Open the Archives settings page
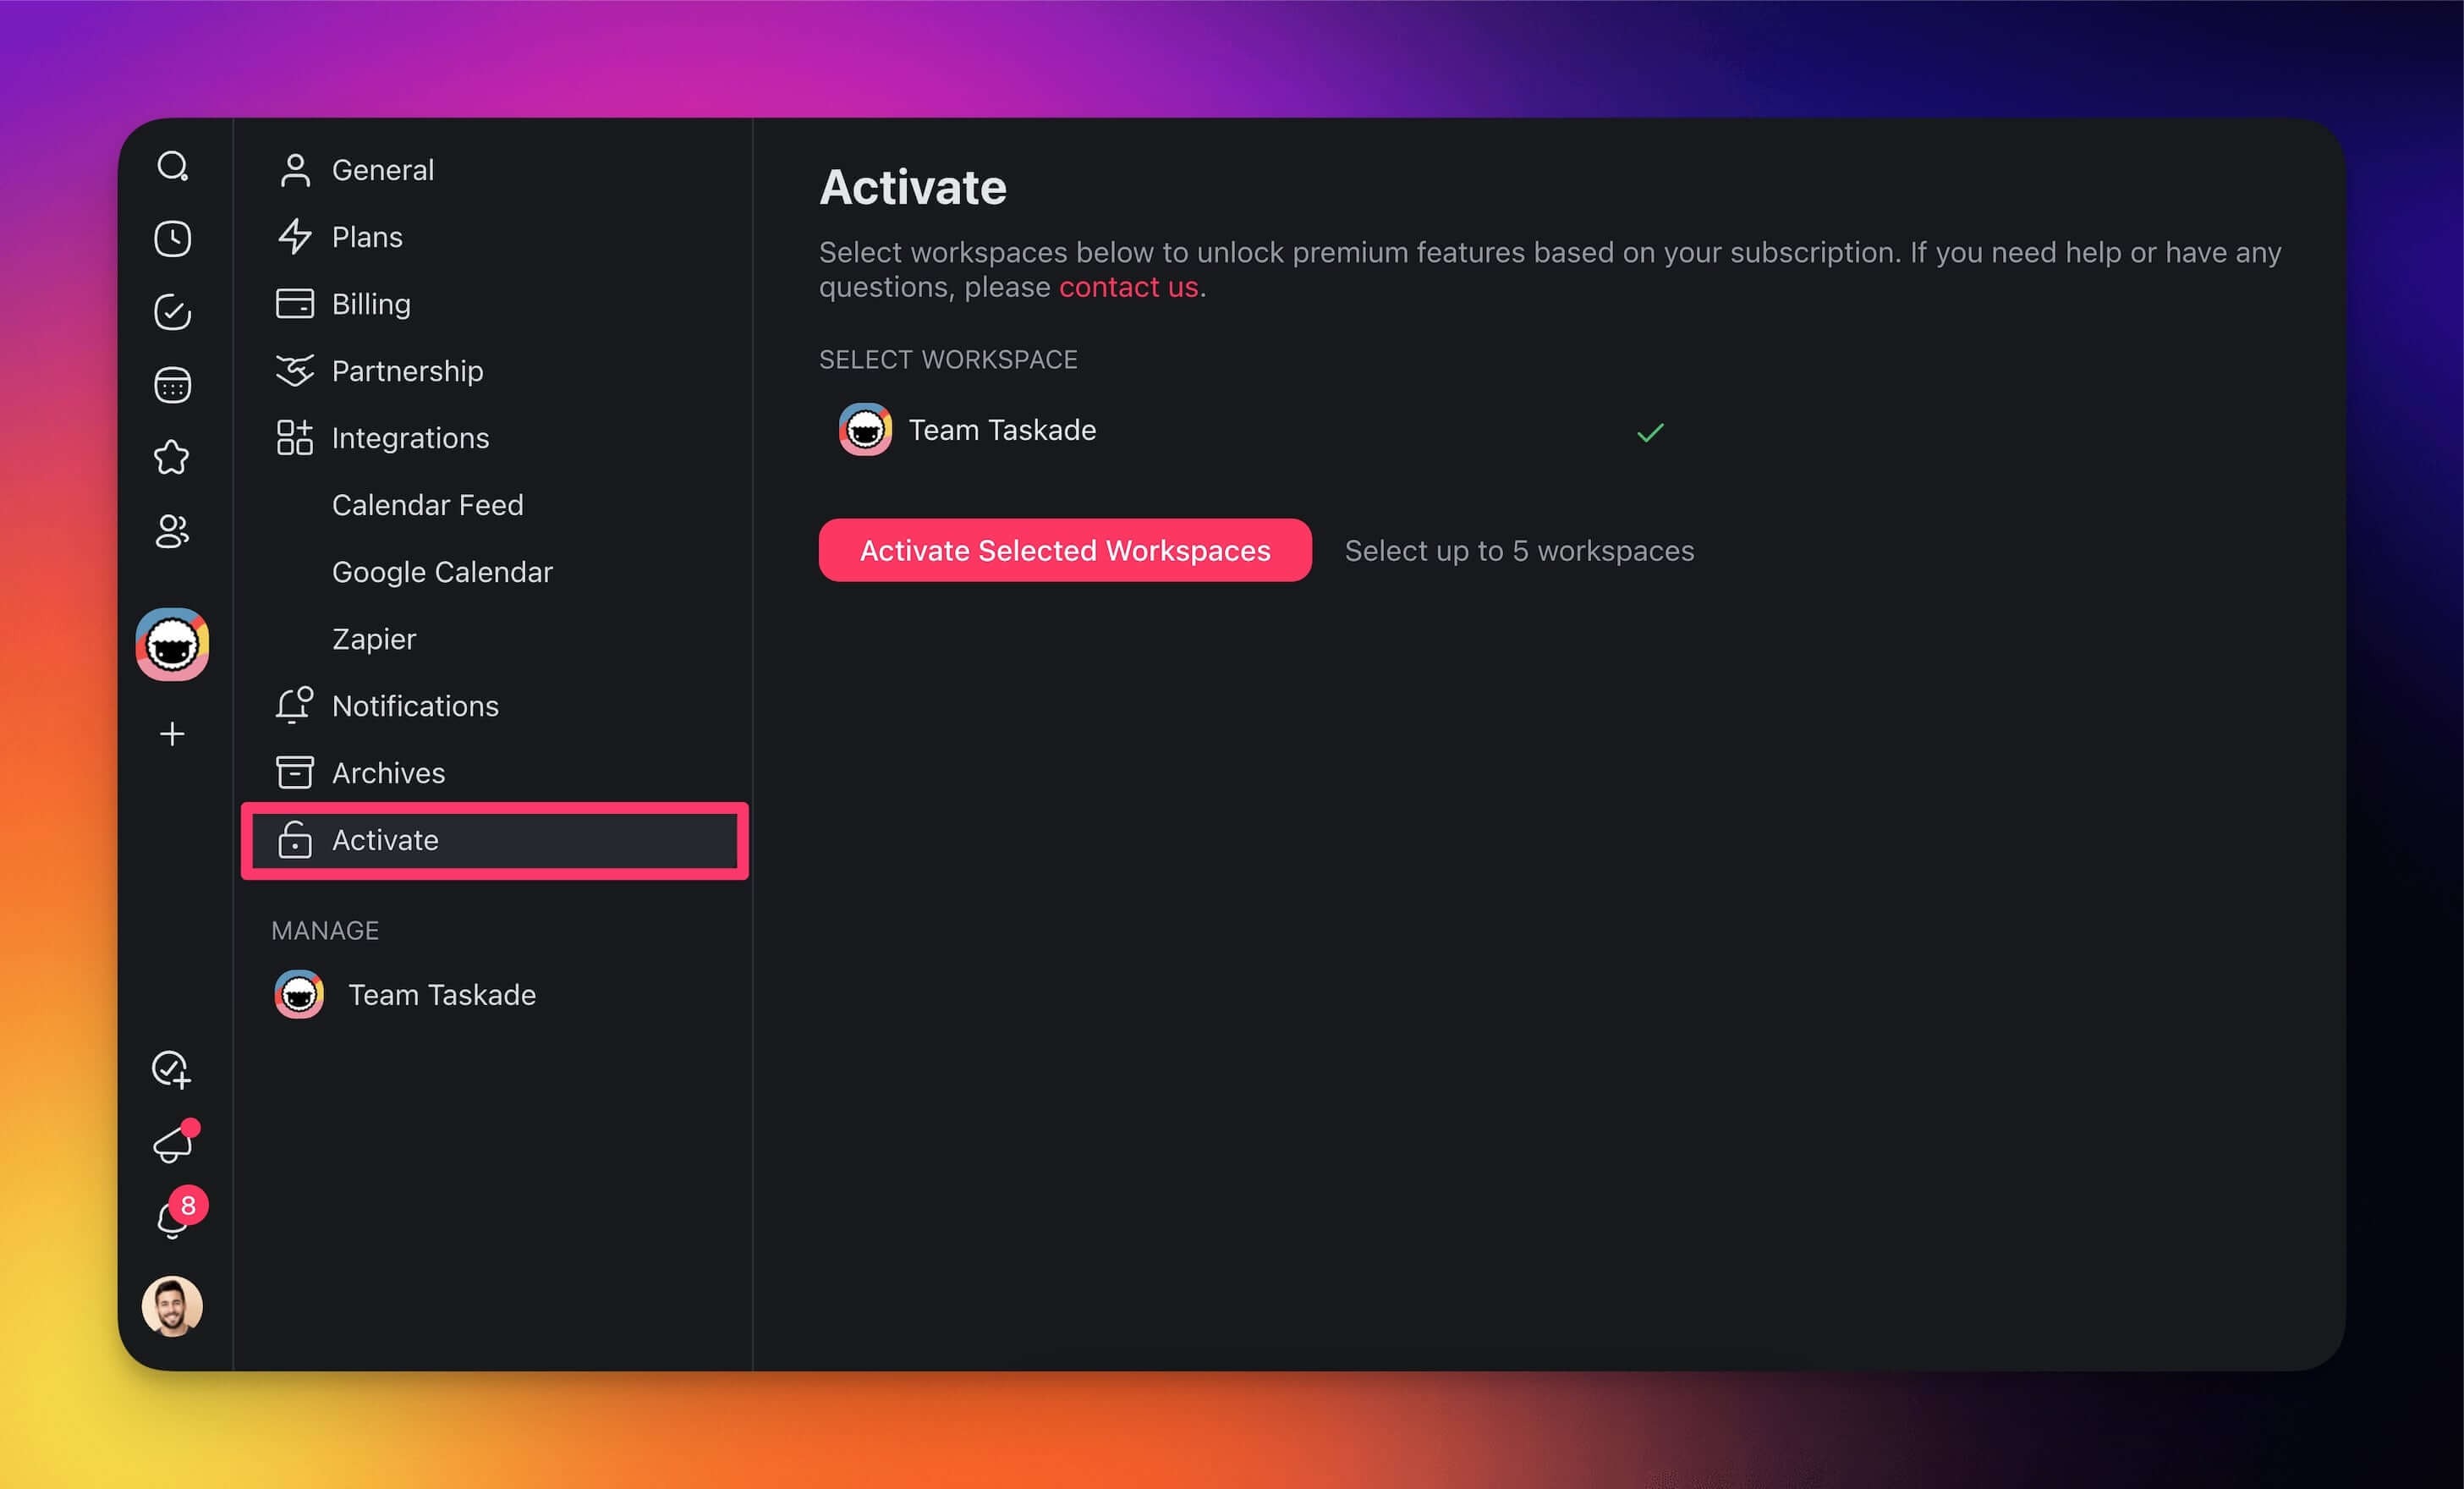This screenshot has height=1489, width=2464. [x=388, y=773]
